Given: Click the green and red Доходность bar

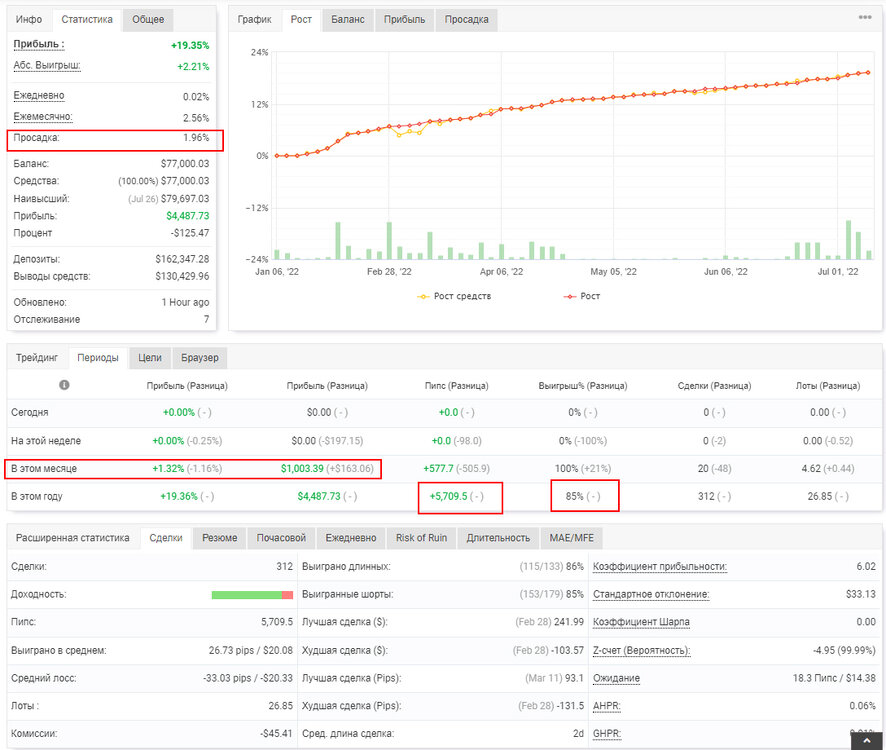Looking at the screenshot, I should click(x=252, y=595).
